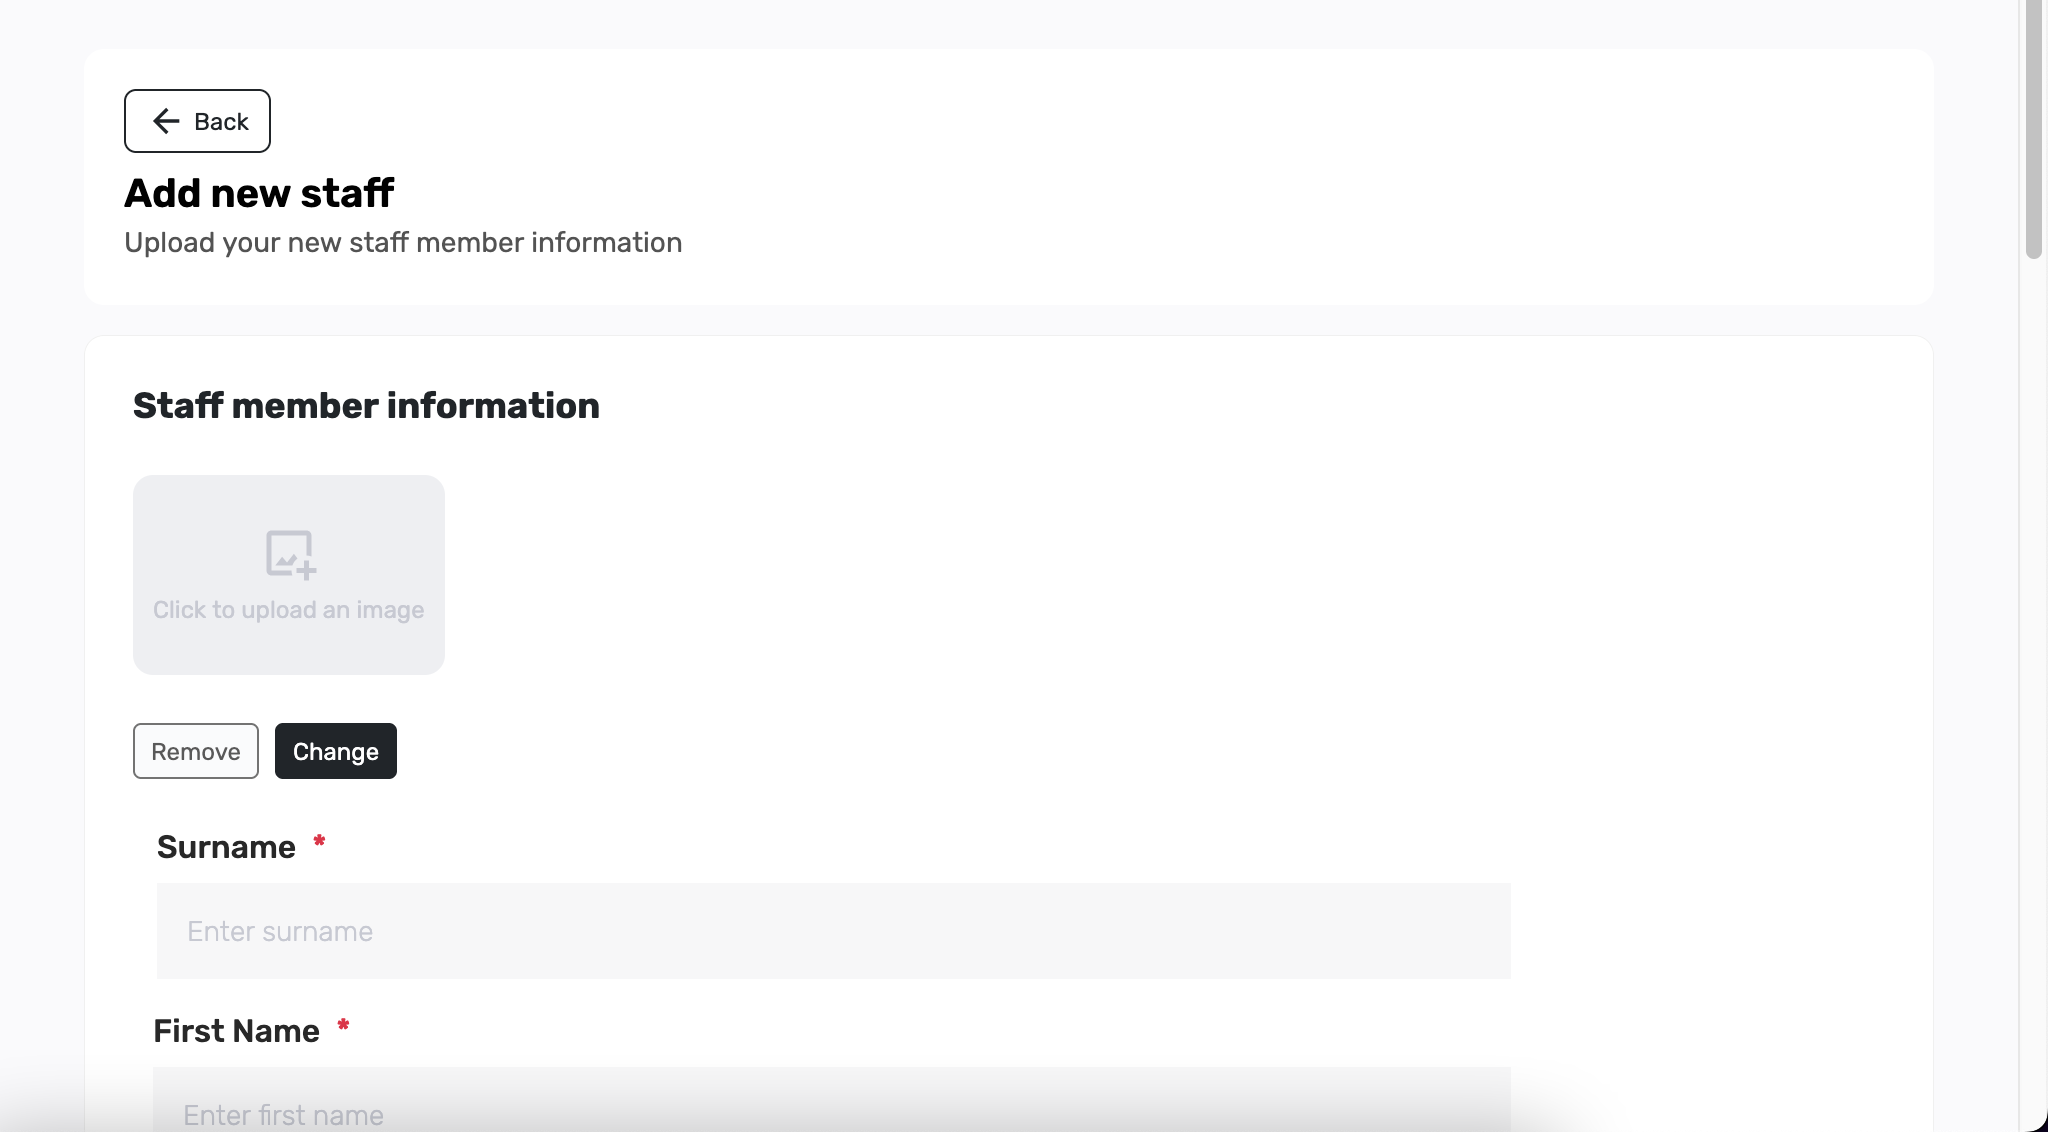Screen dimensions: 2048x1132
Task: Click the word Back in the button
Action: 221,121
